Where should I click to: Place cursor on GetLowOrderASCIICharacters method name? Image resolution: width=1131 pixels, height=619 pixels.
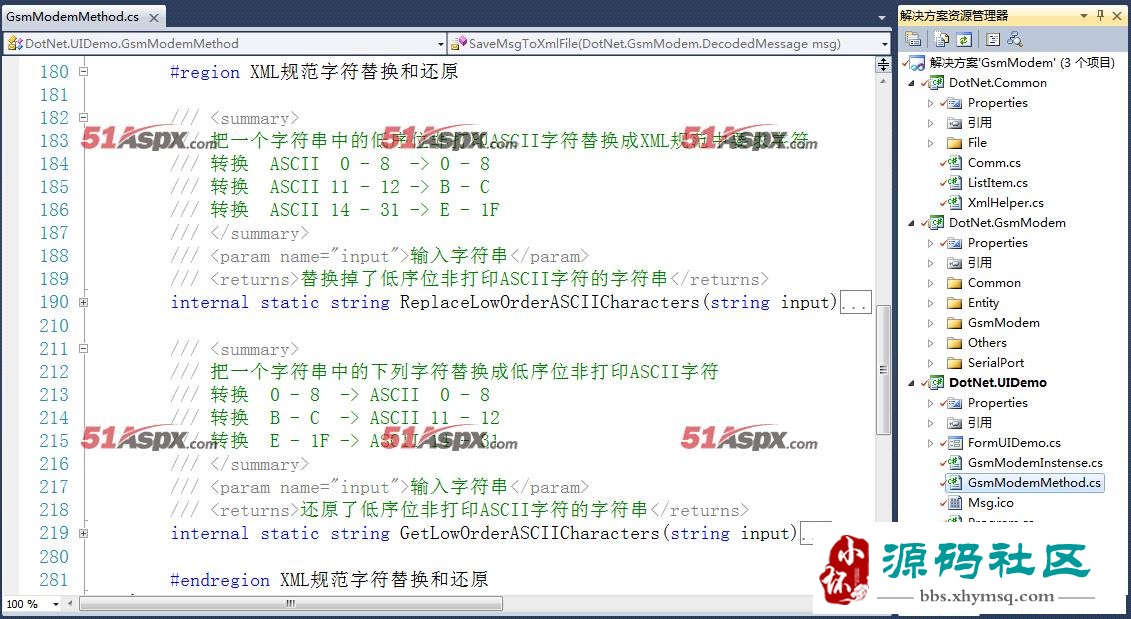pos(529,533)
